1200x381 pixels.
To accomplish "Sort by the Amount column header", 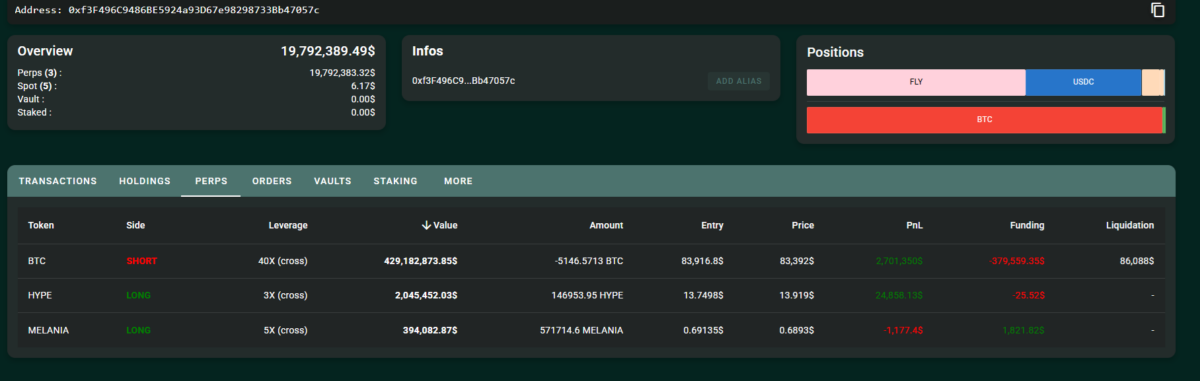I will point(606,226).
